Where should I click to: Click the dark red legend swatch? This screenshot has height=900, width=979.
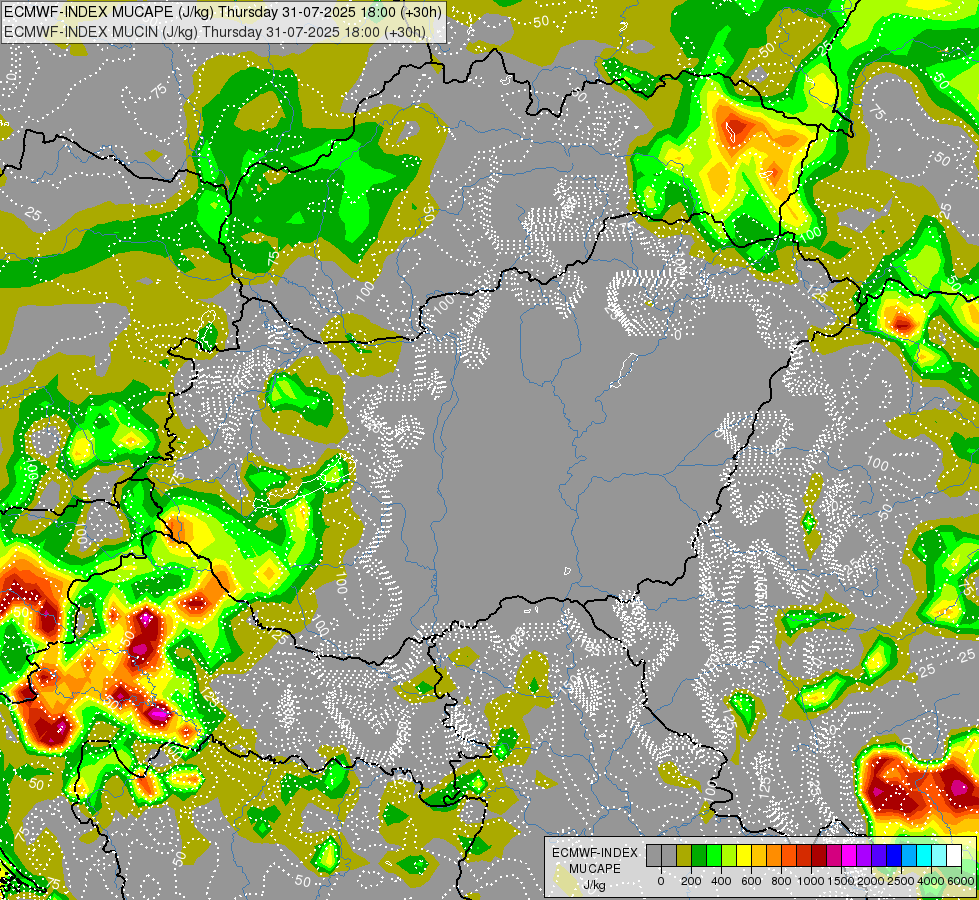tap(819, 856)
